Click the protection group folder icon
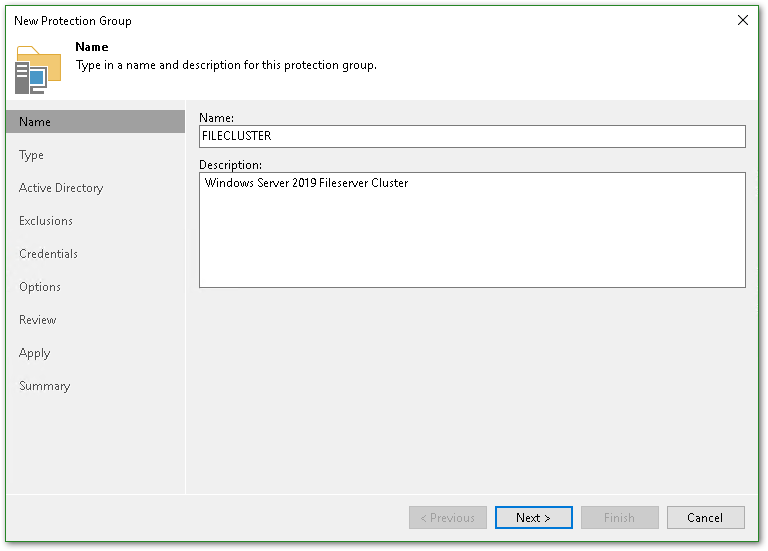Viewport: 768px width, 551px height. pos(38,69)
